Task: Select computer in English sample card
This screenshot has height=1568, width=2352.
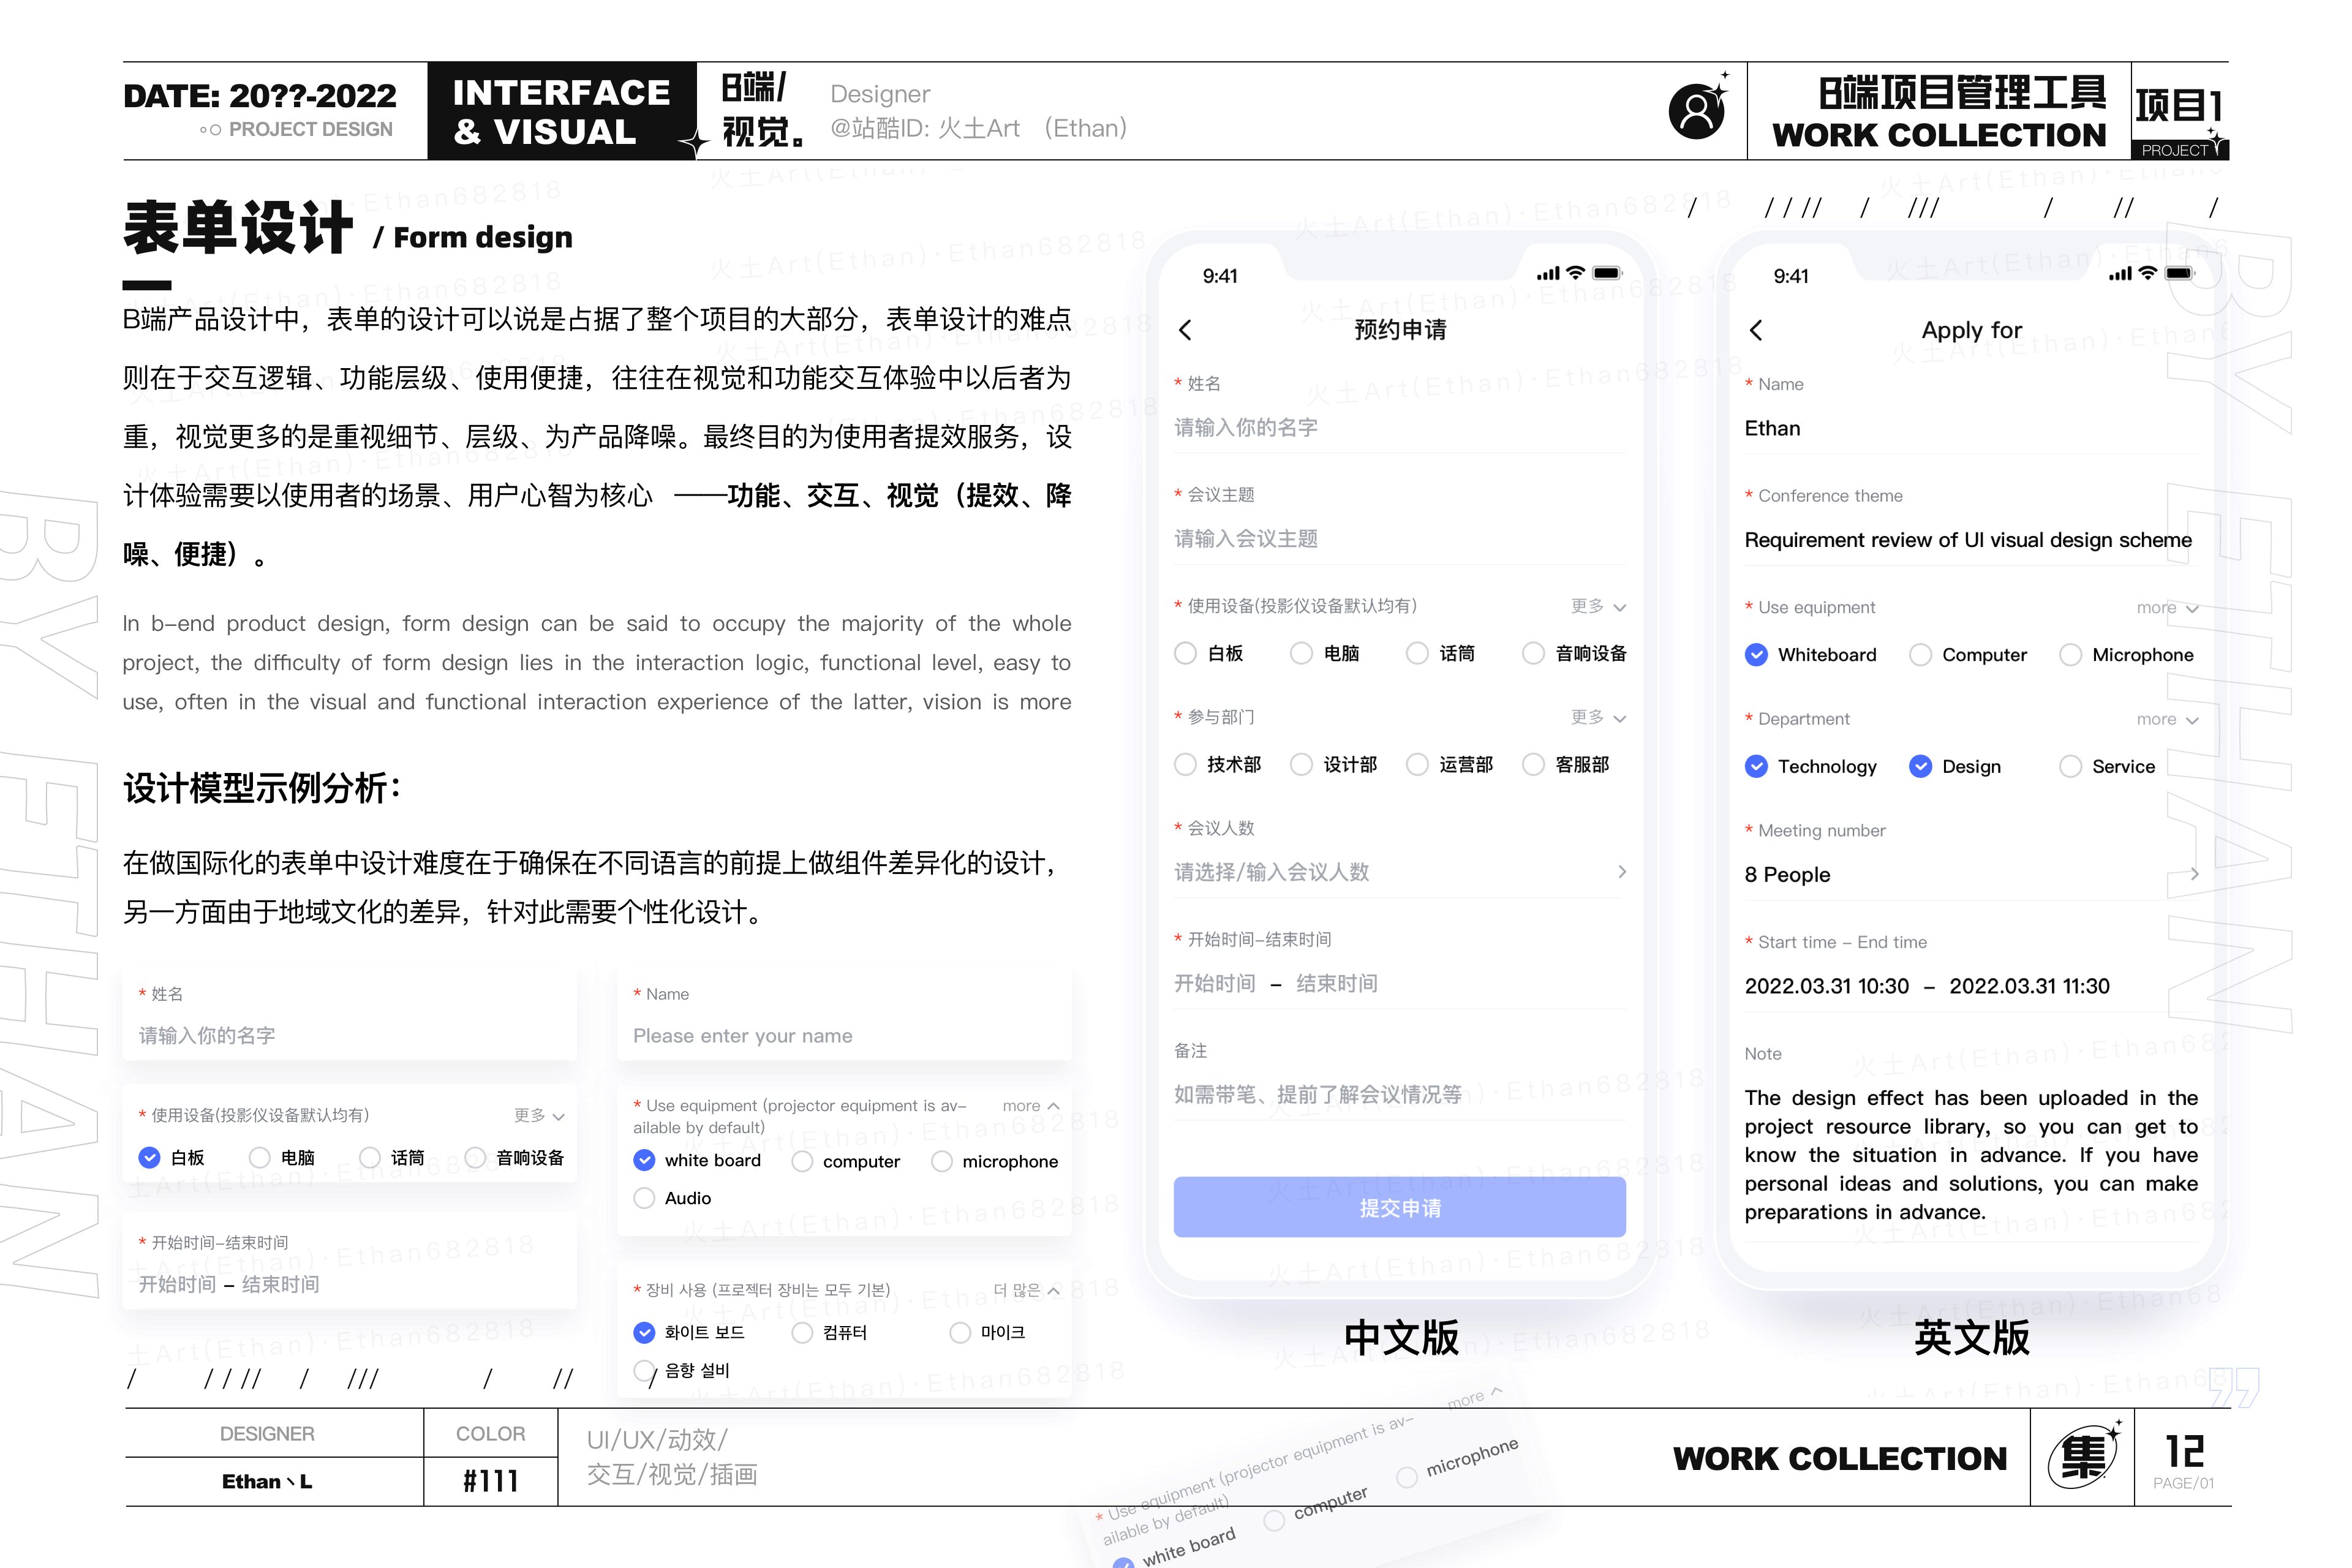Action: (x=802, y=1161)
